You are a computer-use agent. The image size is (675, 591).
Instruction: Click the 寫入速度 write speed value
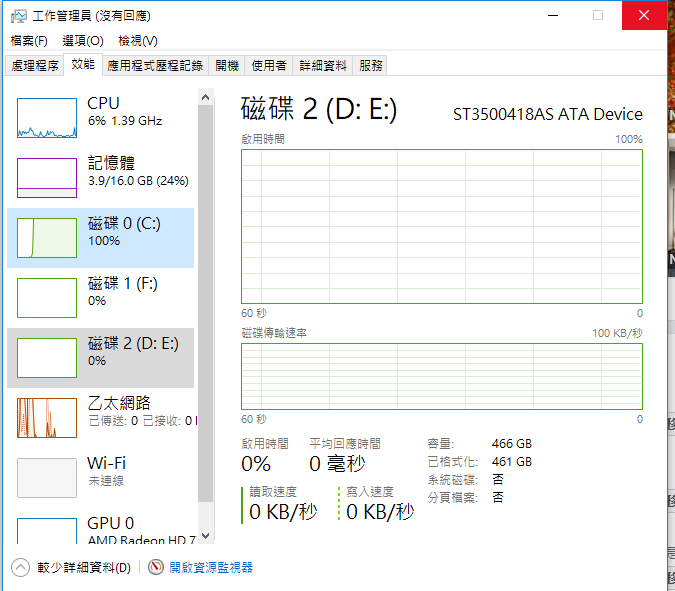(x=380, y=512)
